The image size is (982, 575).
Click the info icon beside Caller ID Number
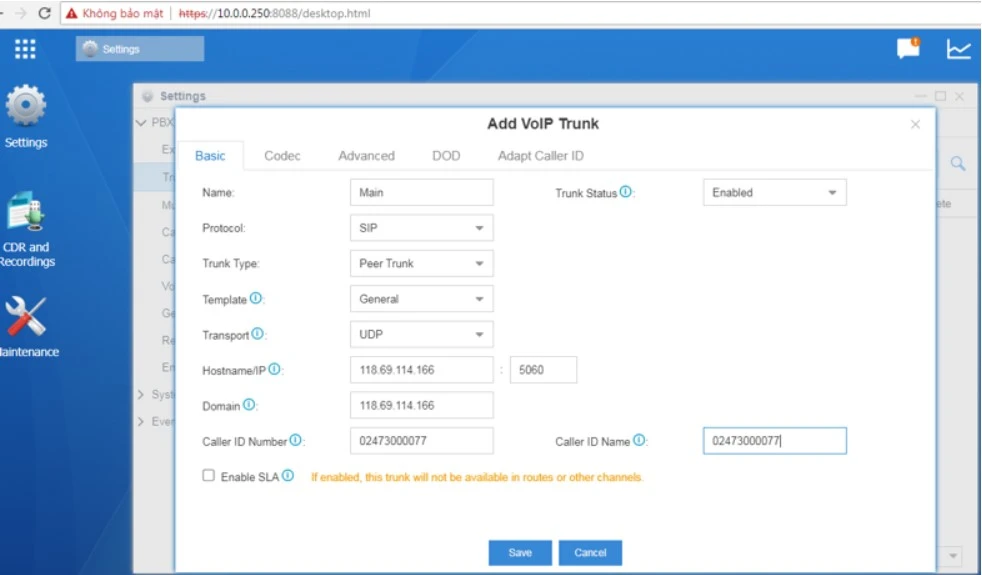tap(296, 440)
